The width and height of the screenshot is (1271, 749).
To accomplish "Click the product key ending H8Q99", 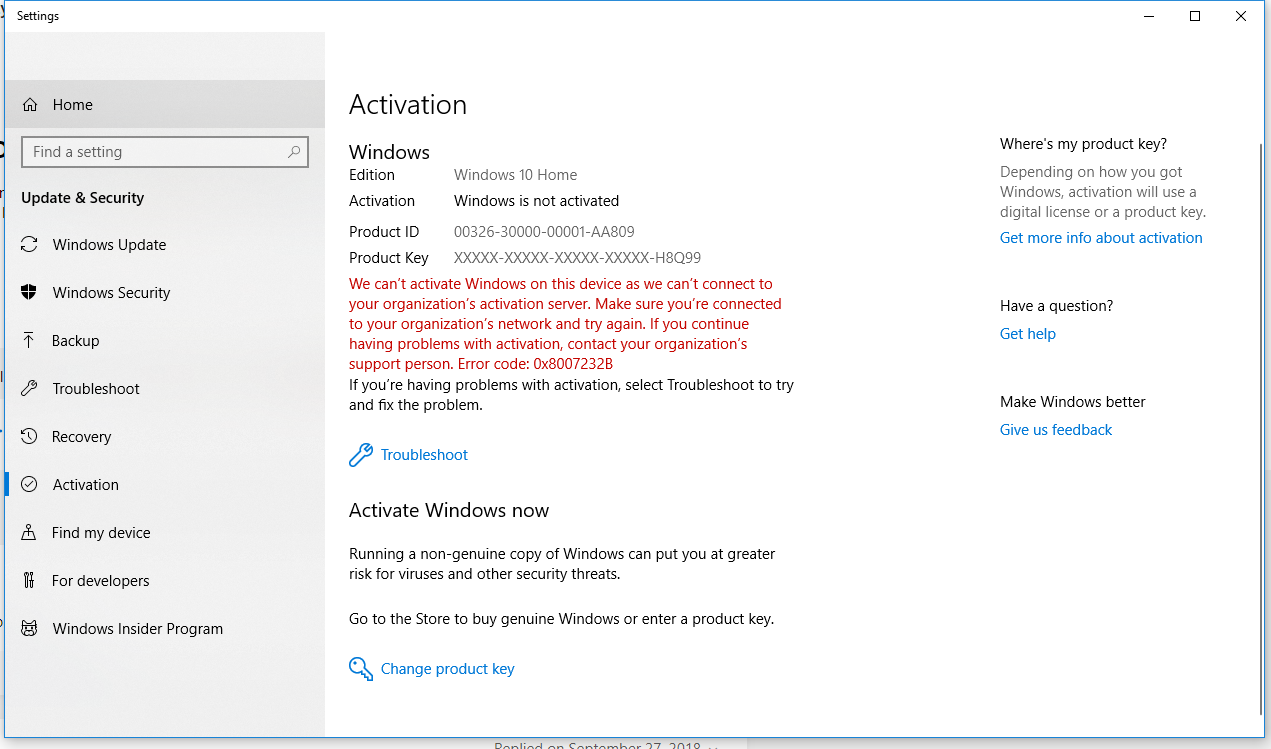I will tap(577, 258).
